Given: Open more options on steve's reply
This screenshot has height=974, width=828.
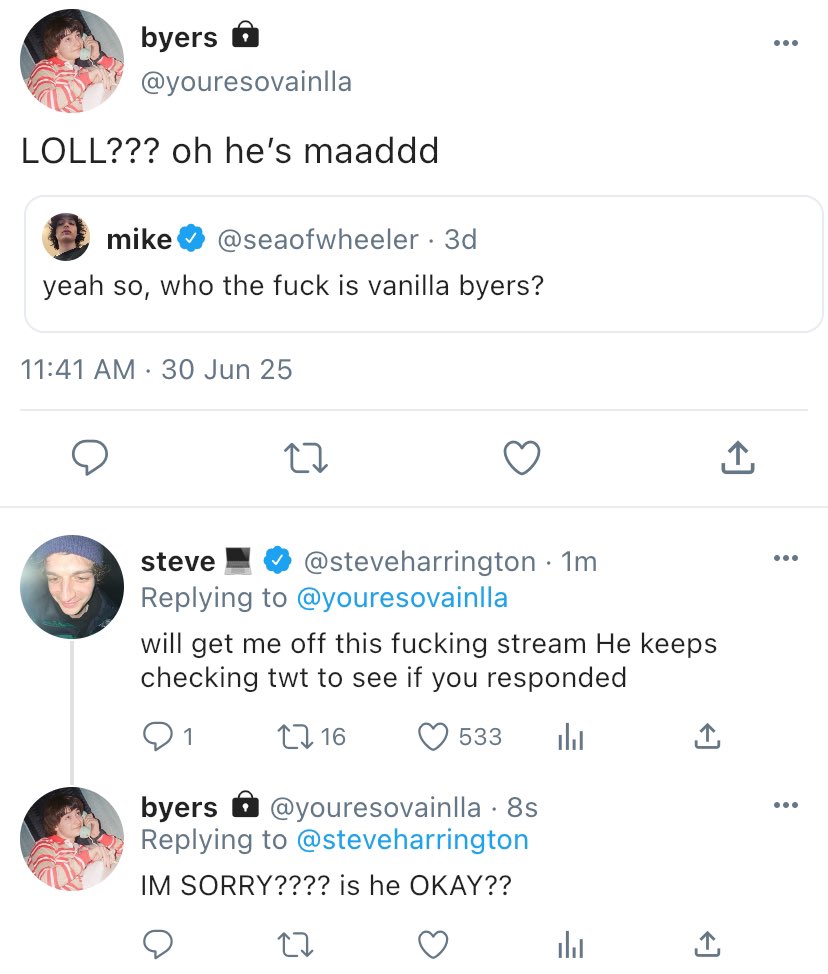Looking at the screenshot, I should point(786,558).
